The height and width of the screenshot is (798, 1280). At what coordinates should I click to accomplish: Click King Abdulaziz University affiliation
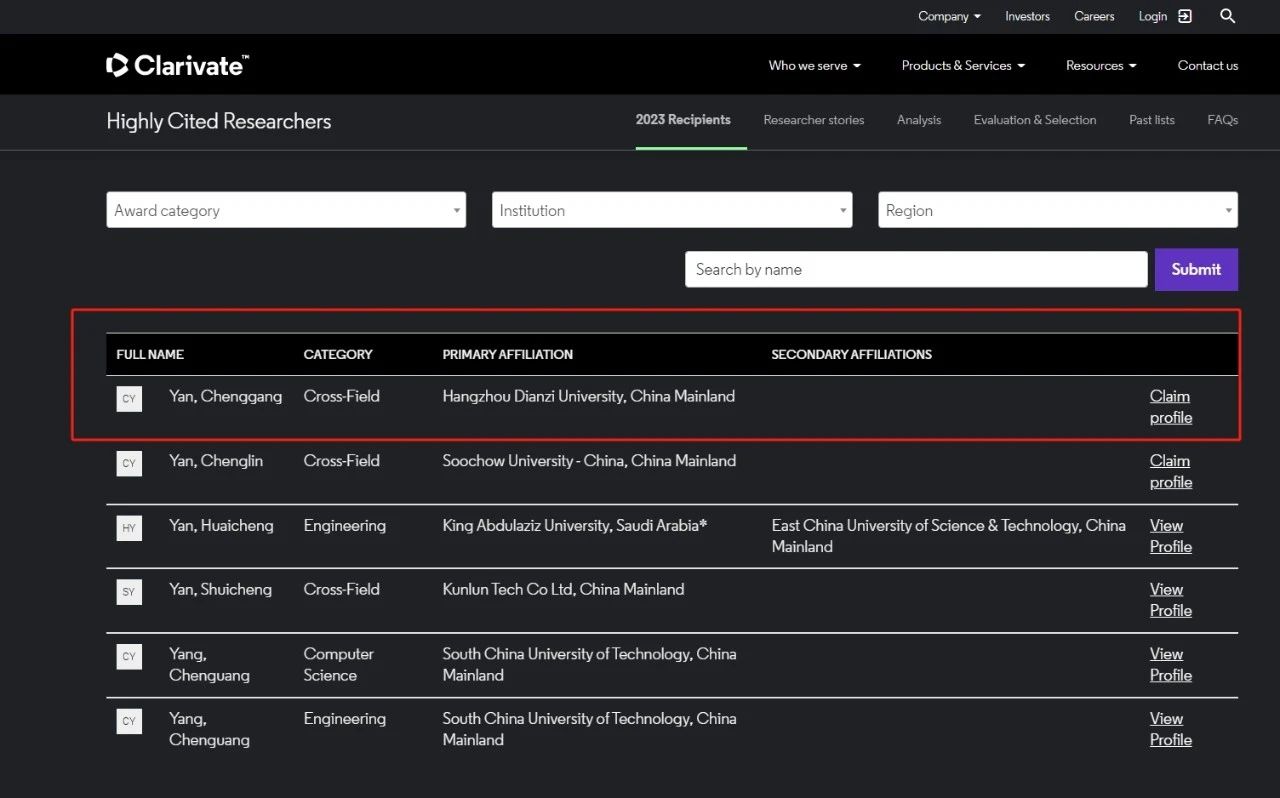tap(575, 525)
